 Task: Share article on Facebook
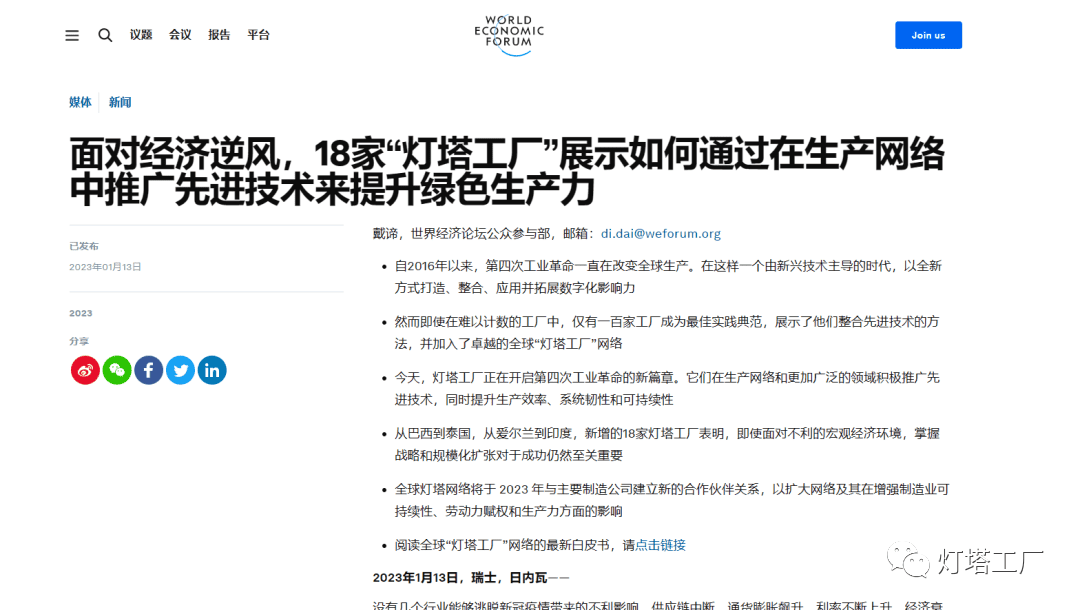coord(148,370)
